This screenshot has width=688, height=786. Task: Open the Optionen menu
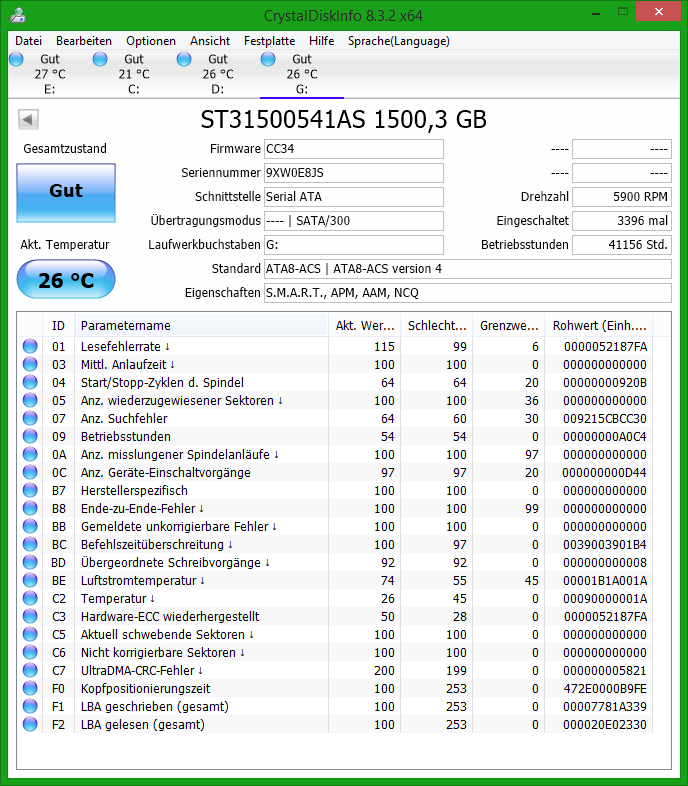pos(151,41)
